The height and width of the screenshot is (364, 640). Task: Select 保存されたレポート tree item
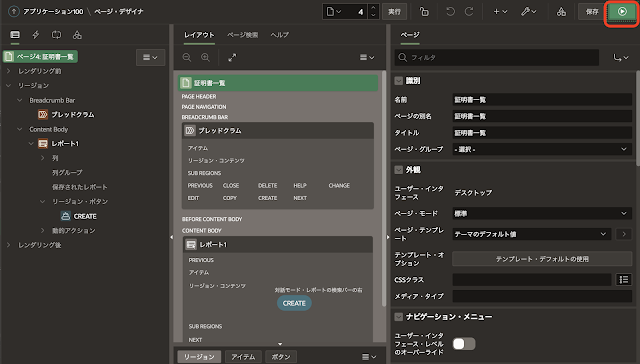79,187
